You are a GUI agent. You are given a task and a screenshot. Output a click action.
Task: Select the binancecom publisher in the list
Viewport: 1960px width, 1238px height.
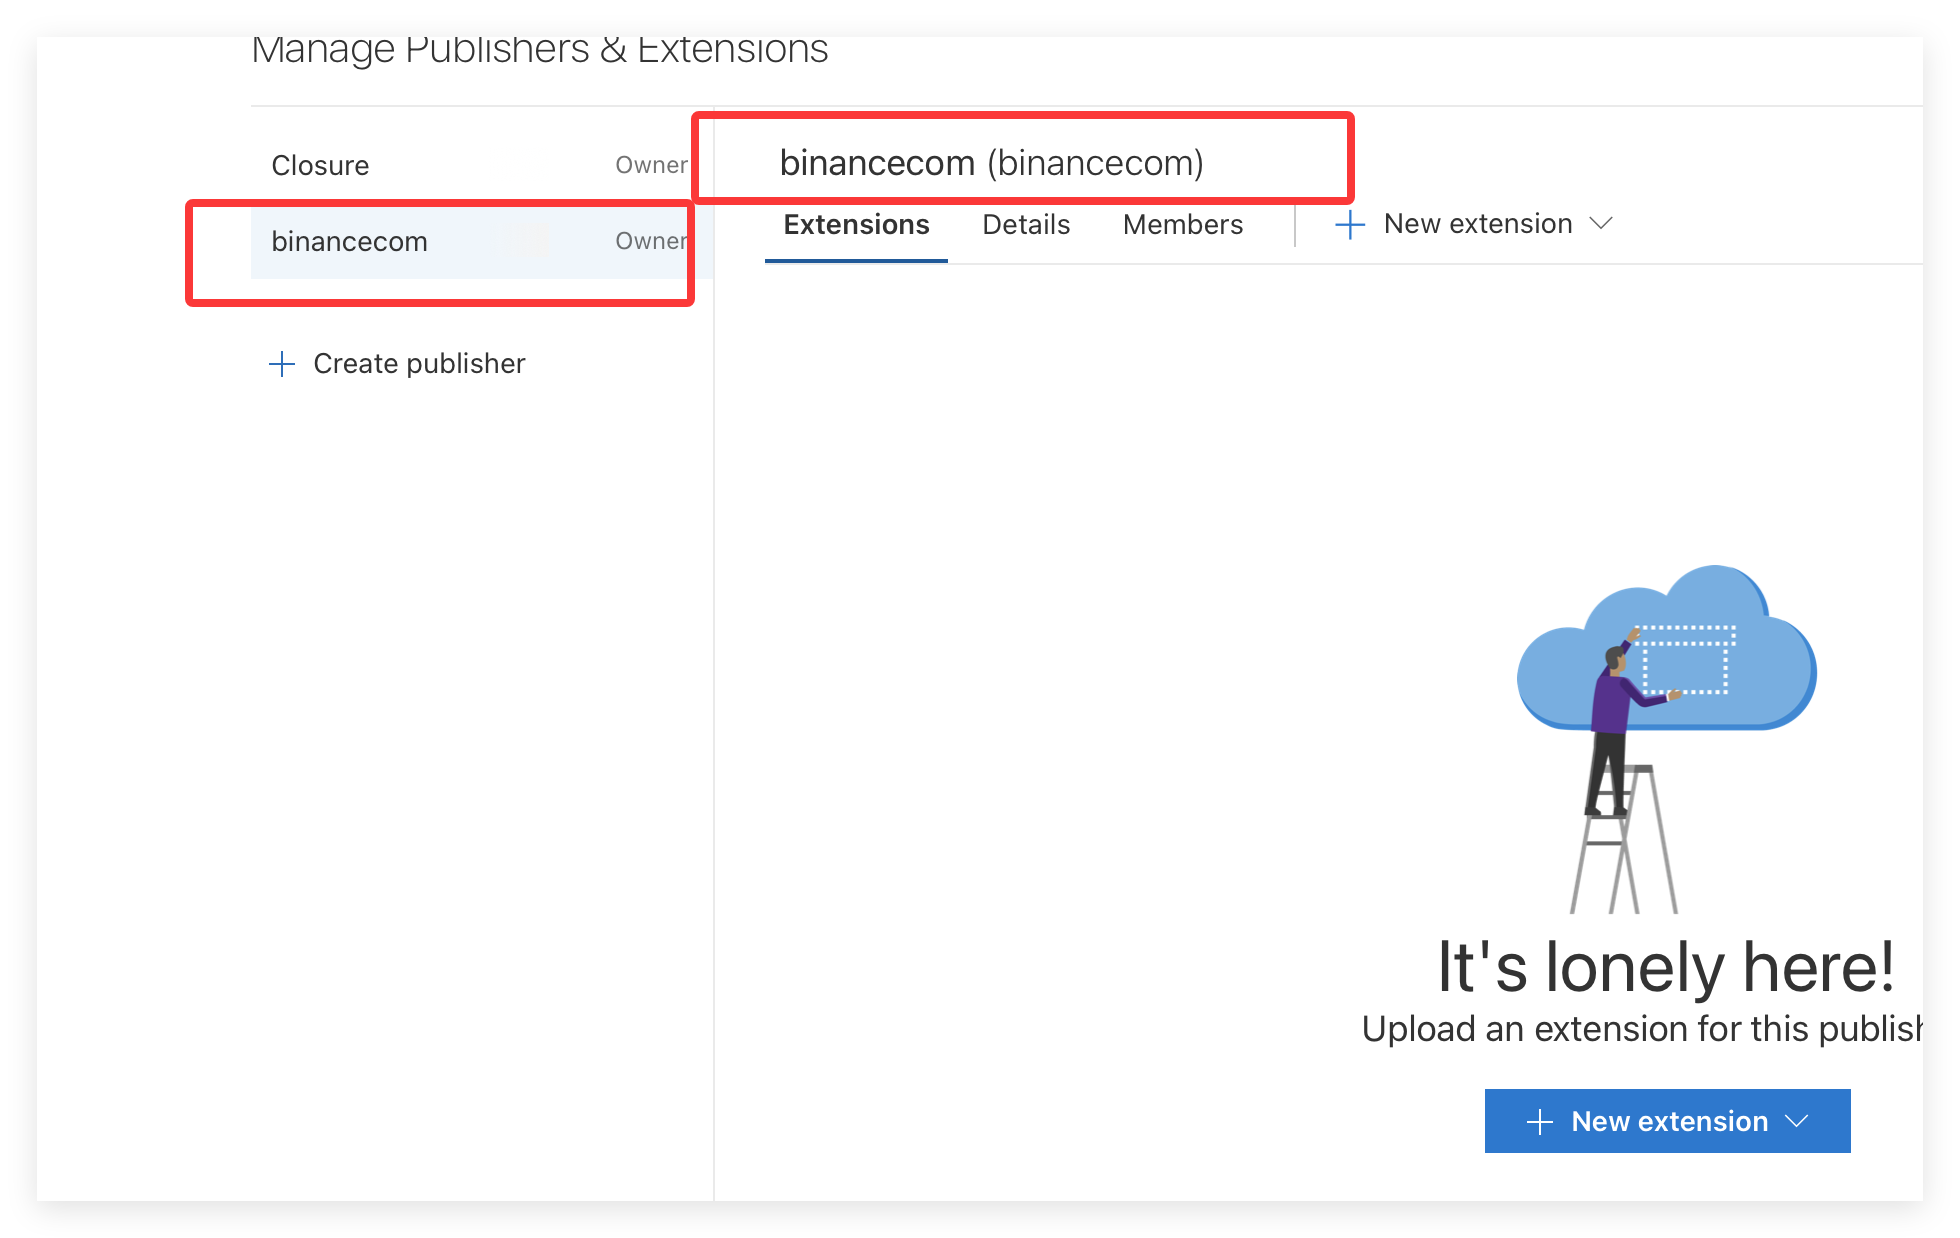click(480, 241)
